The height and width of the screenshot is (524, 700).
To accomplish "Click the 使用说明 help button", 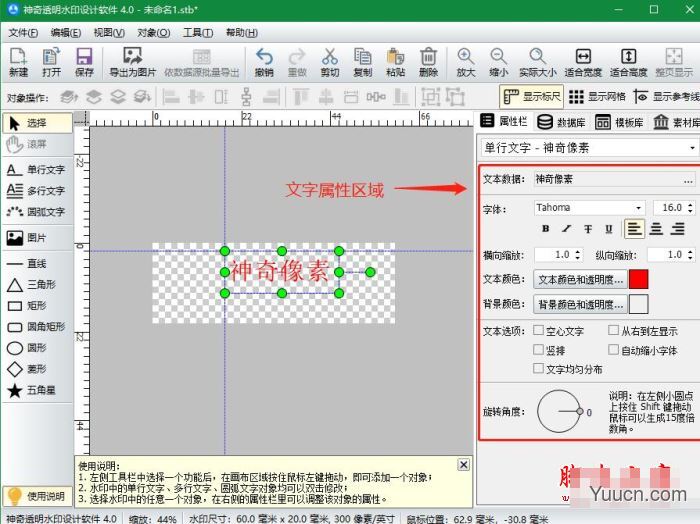I will tap(38, 496).
